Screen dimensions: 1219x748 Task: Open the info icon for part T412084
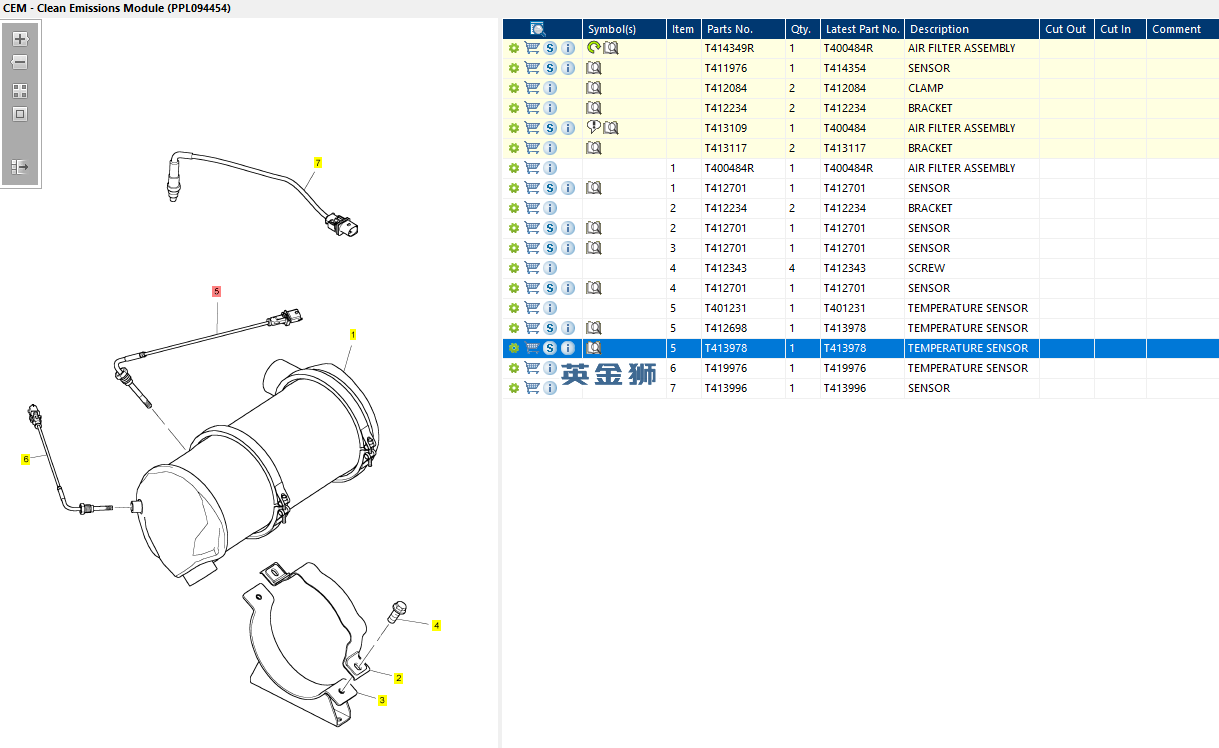[x=550, y=88]
